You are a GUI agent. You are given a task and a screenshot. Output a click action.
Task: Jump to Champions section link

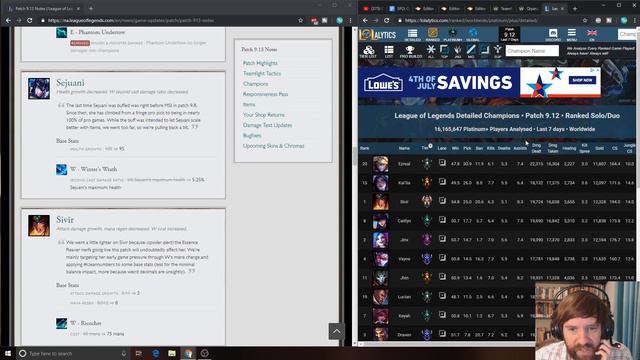click(256, 84)
